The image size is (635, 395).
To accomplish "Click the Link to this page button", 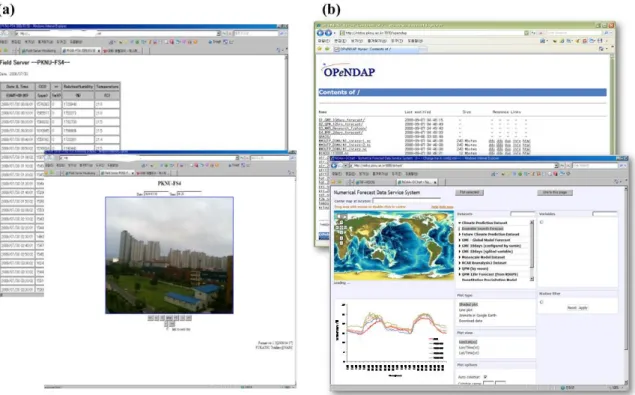I will [555, 192].
